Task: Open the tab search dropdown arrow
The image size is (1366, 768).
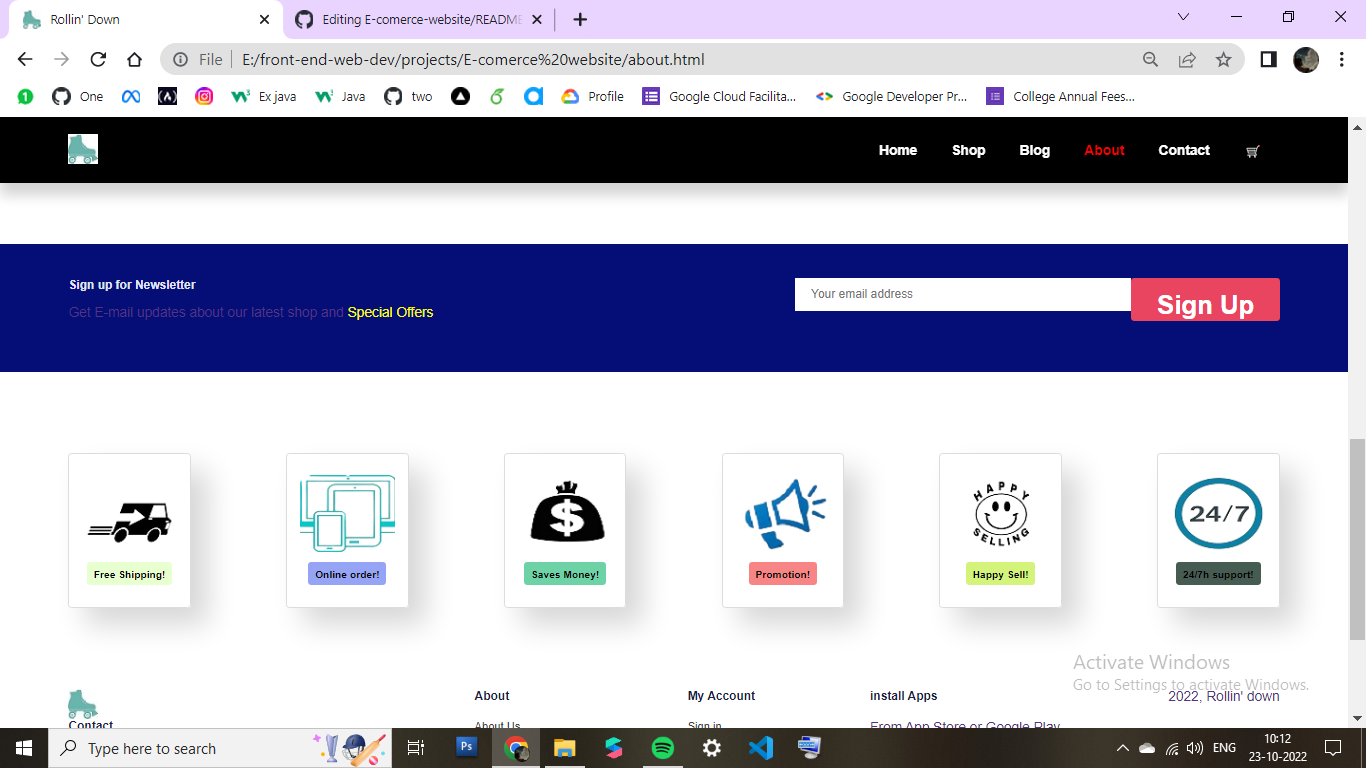Action: pos(1184,17)
